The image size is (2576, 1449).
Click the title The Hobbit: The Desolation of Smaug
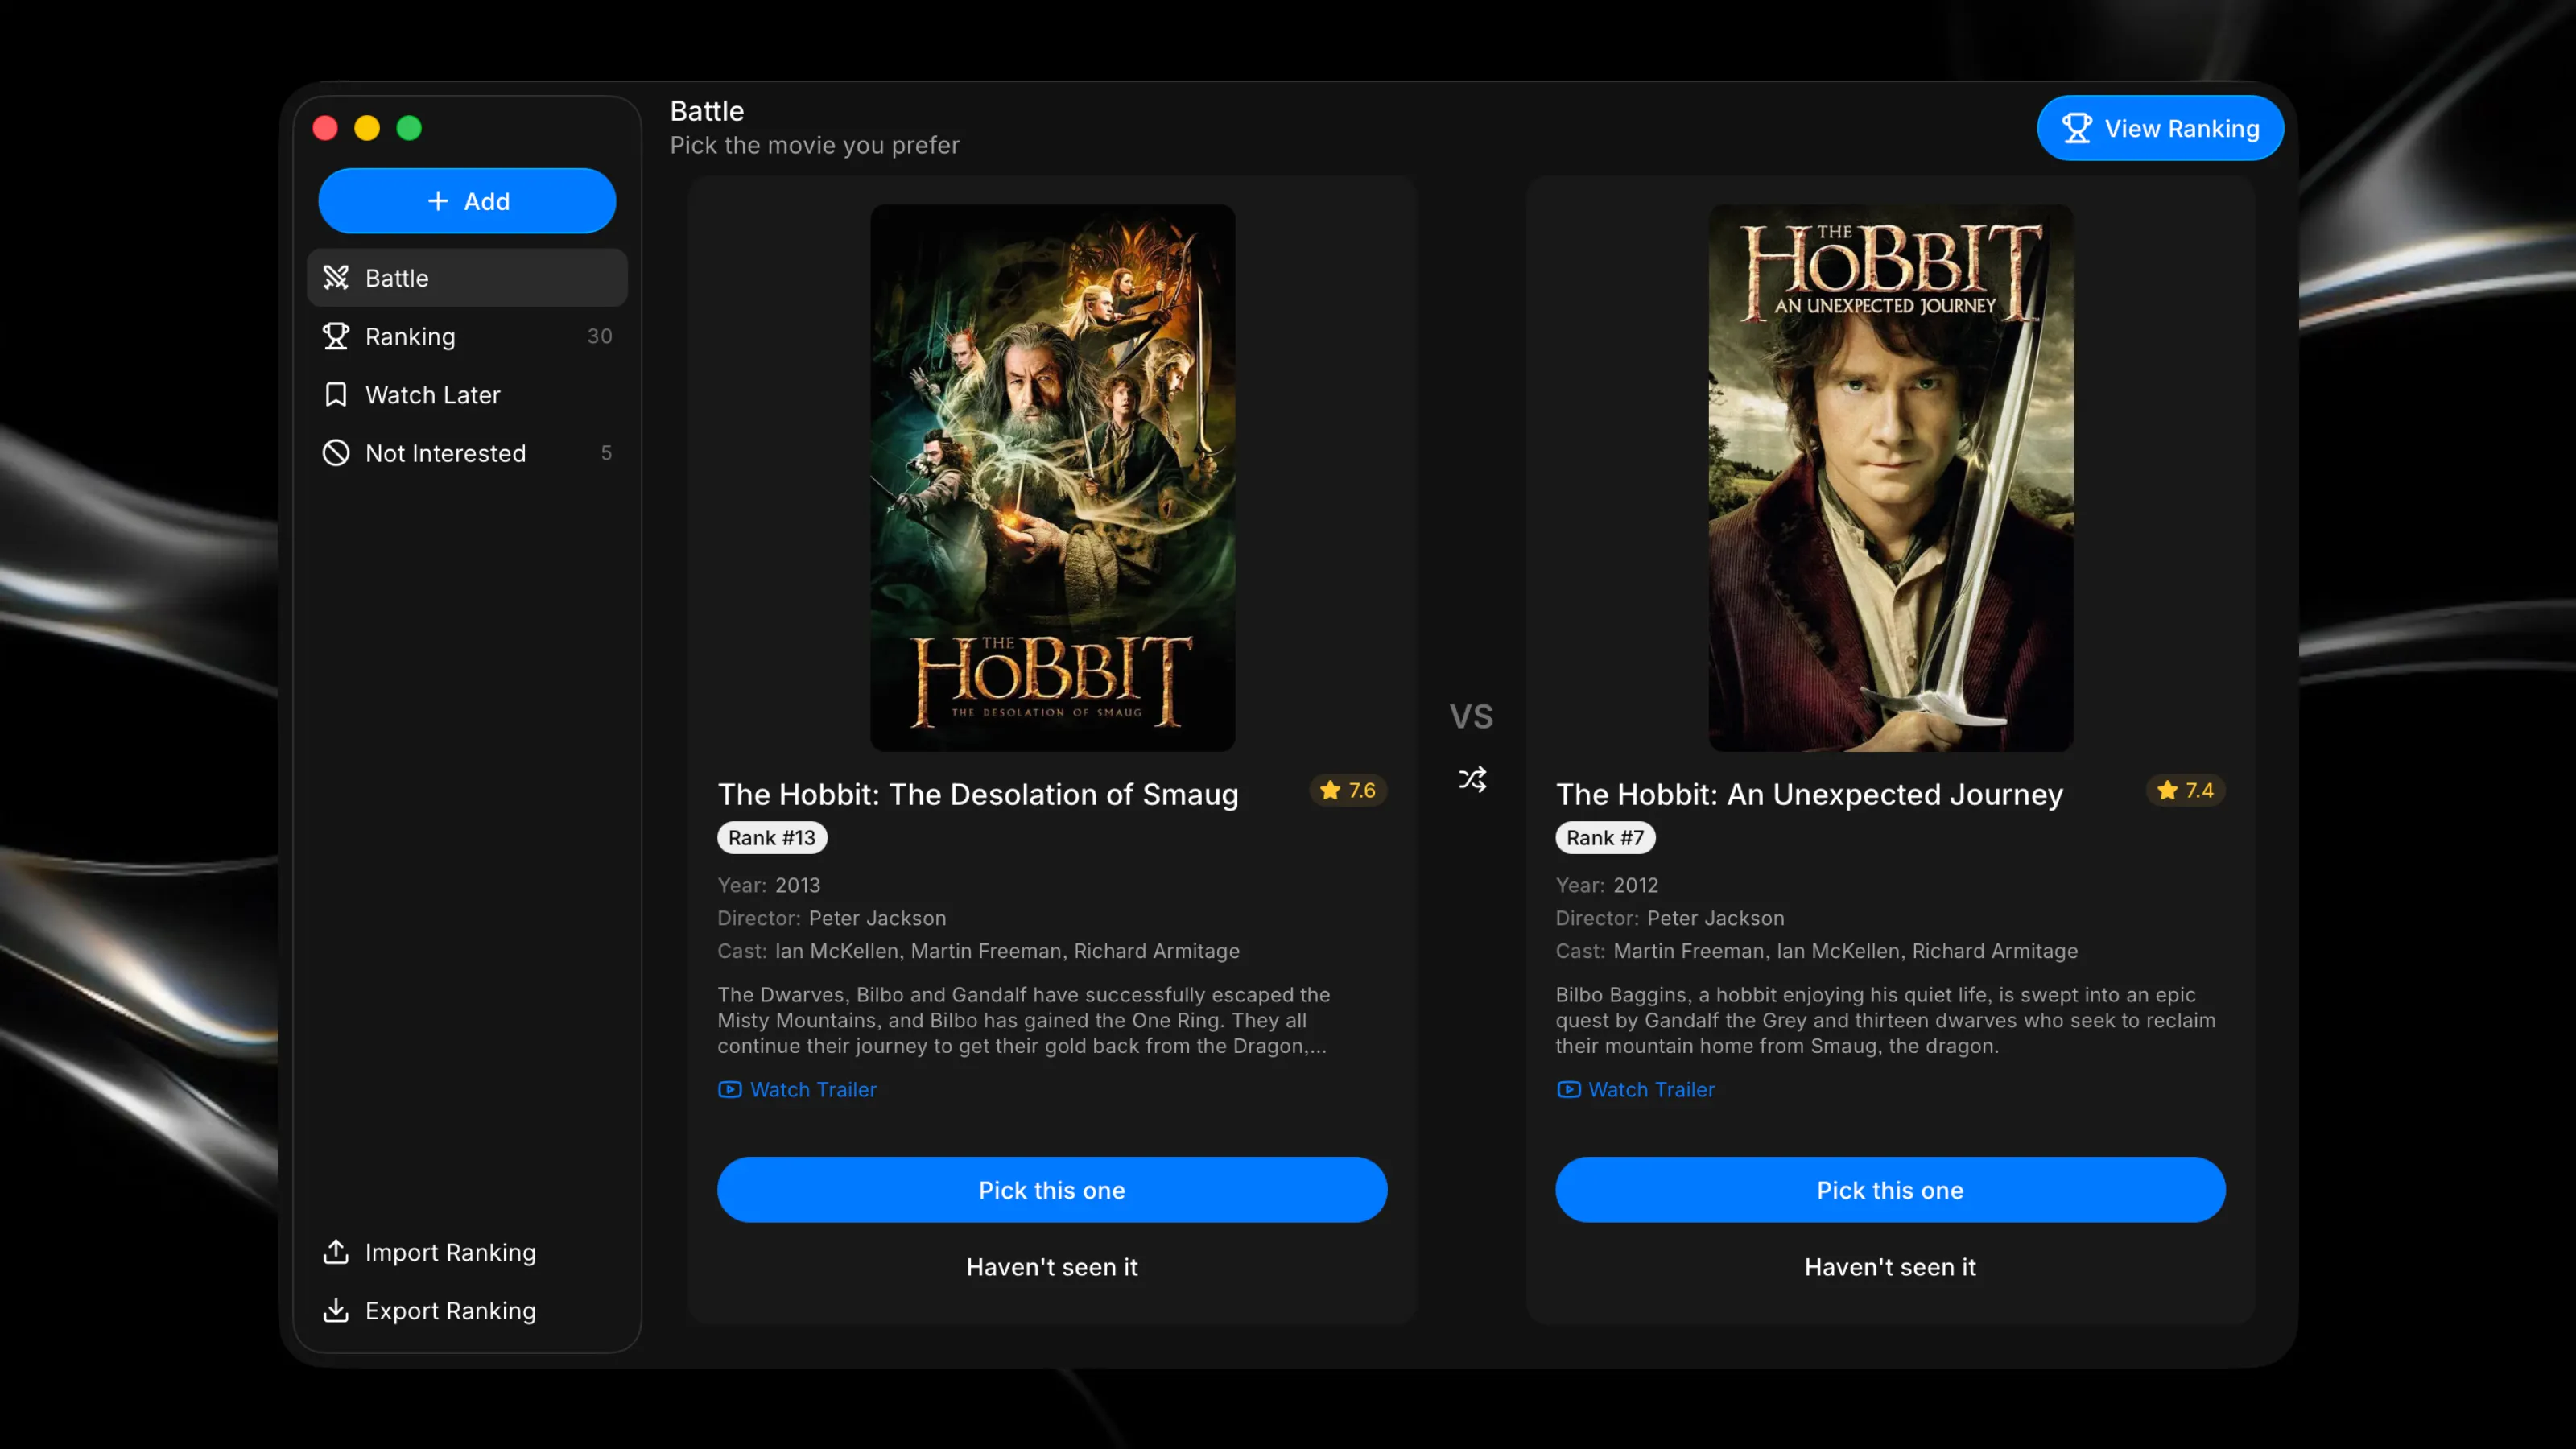[978, 794]
